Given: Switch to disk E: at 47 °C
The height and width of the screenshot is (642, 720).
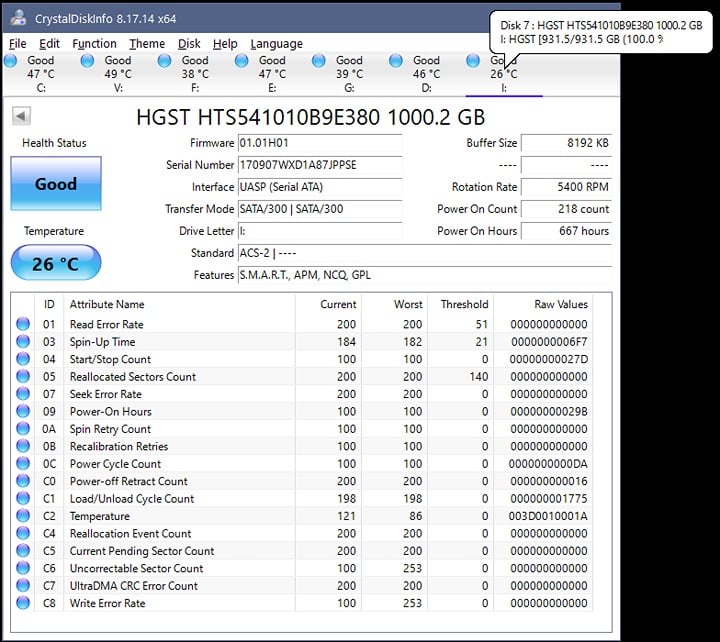Looking at the screenshot, I should 272,73.
